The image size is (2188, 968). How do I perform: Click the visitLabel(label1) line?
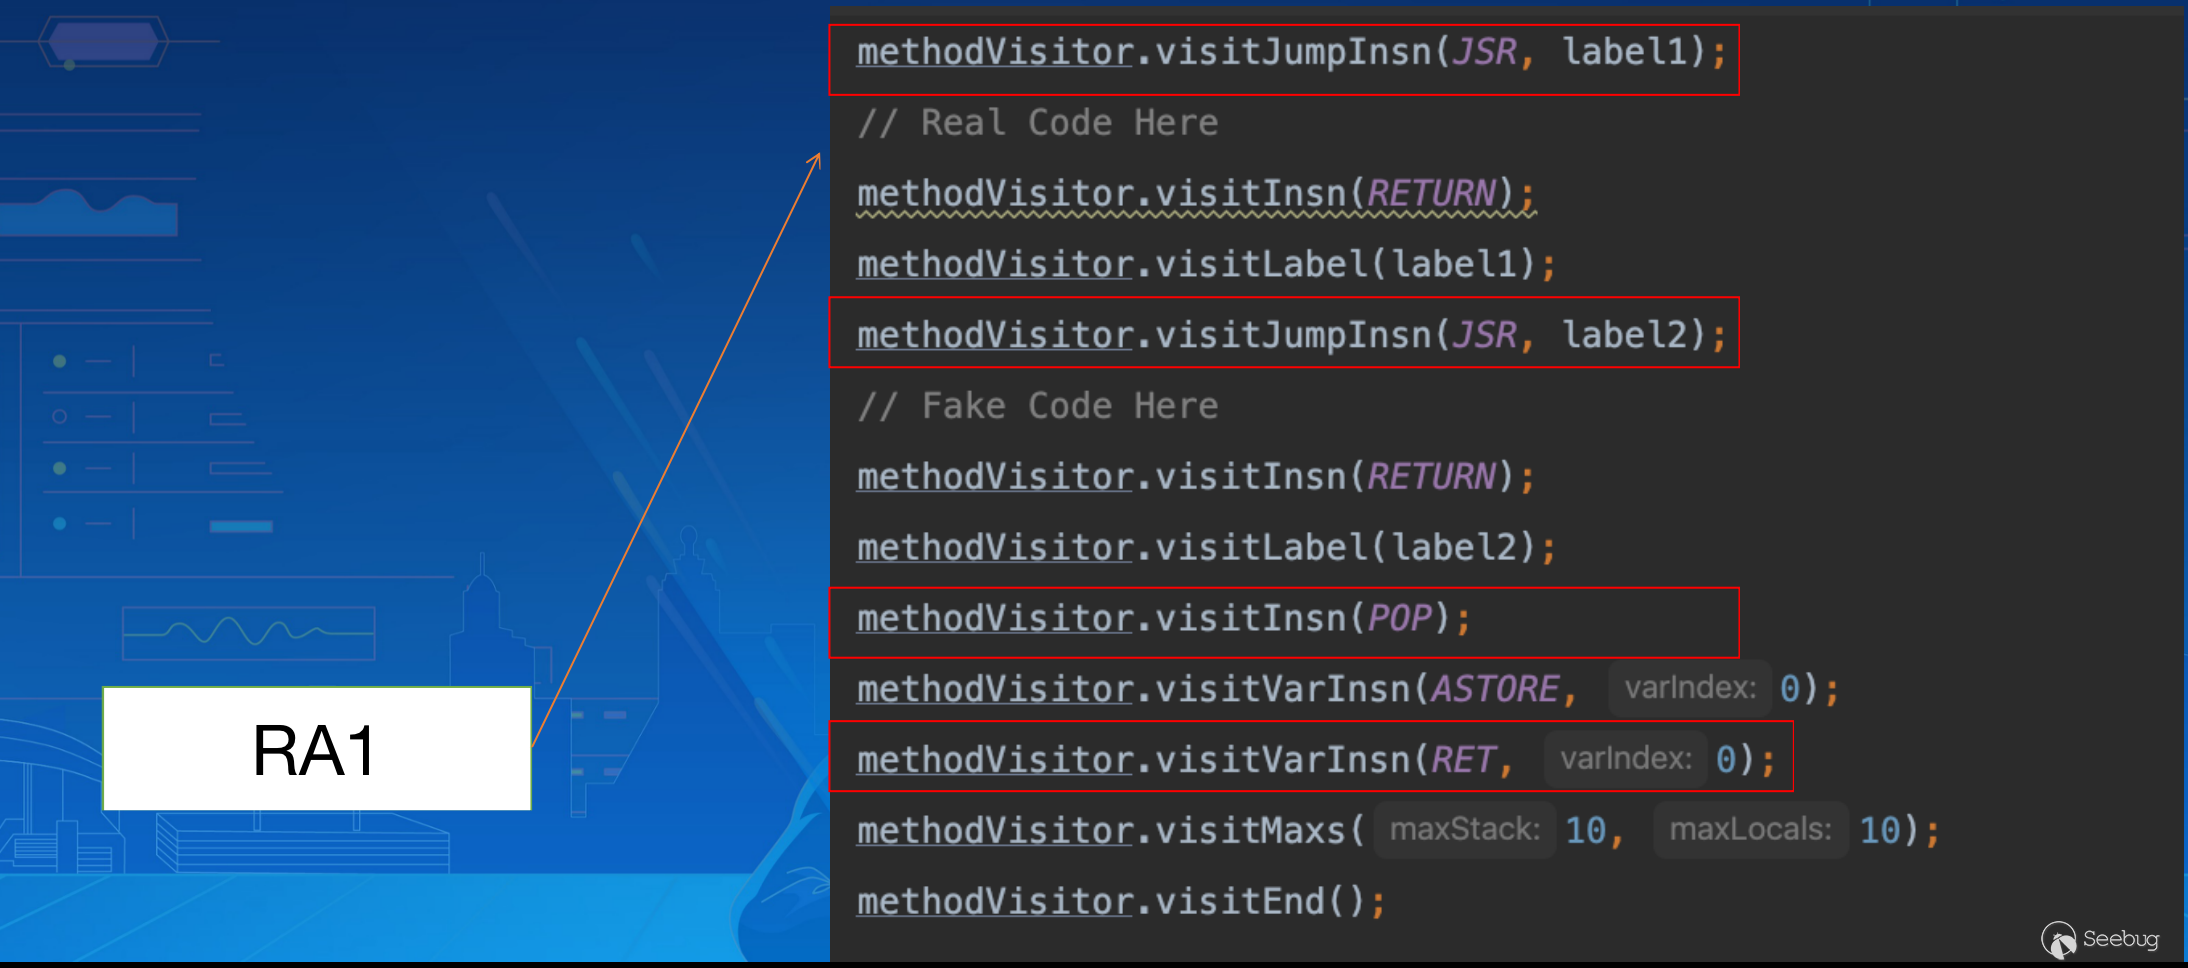[x=1205, y=265]
